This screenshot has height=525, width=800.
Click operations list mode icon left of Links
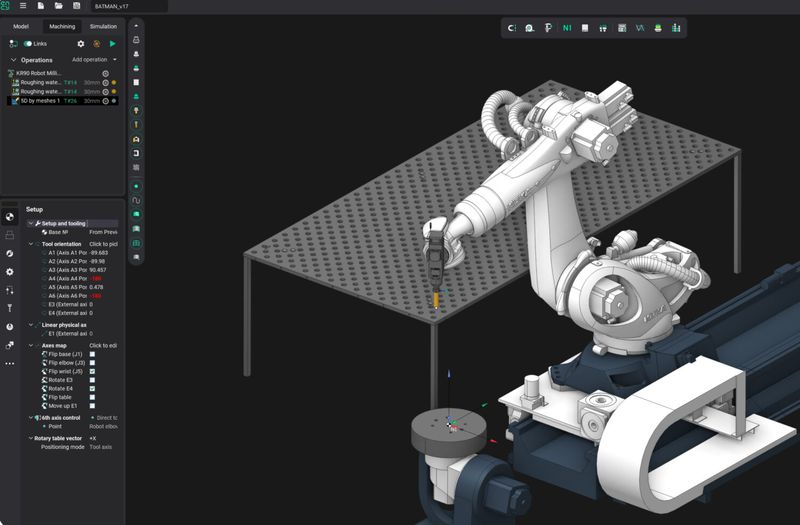coord(13,44)
